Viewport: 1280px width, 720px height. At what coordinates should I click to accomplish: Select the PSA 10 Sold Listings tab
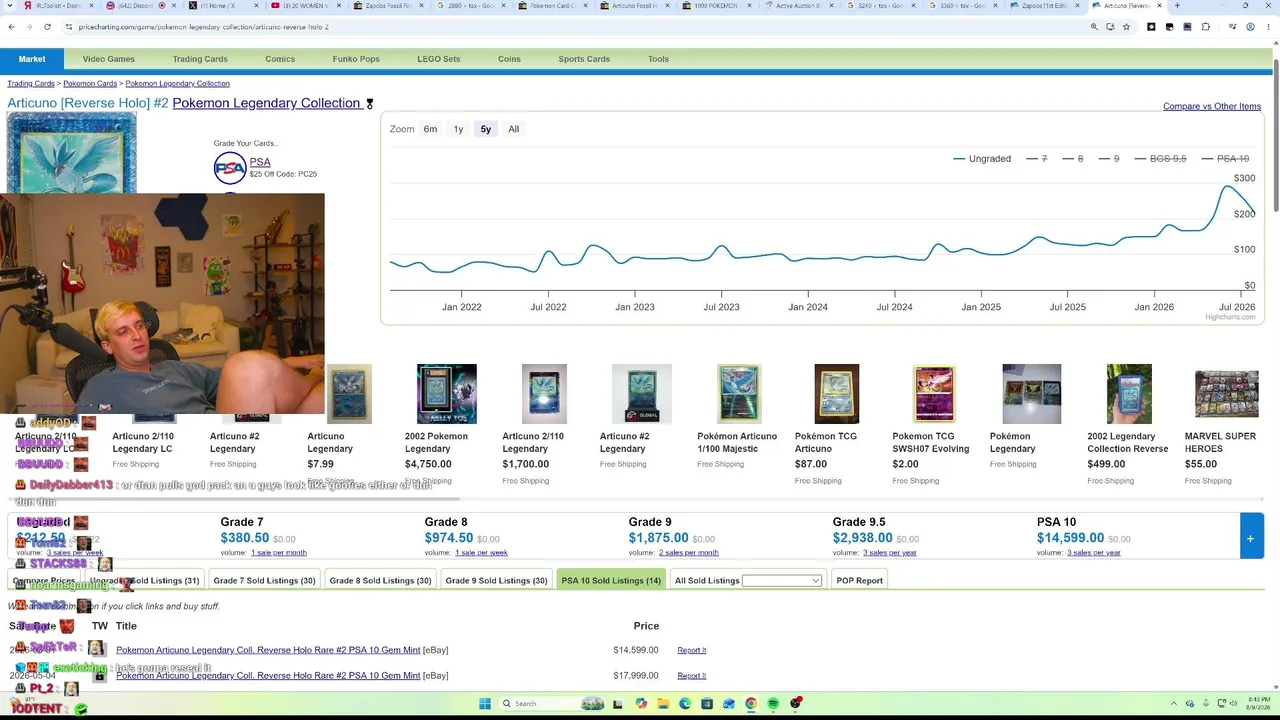coord(611,581)
